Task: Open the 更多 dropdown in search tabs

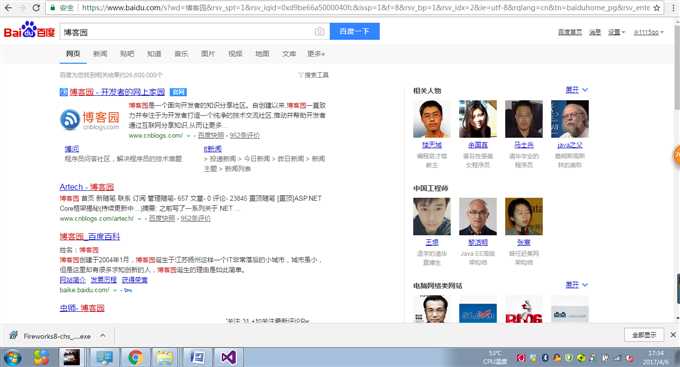Action: [x=316, y=54]
